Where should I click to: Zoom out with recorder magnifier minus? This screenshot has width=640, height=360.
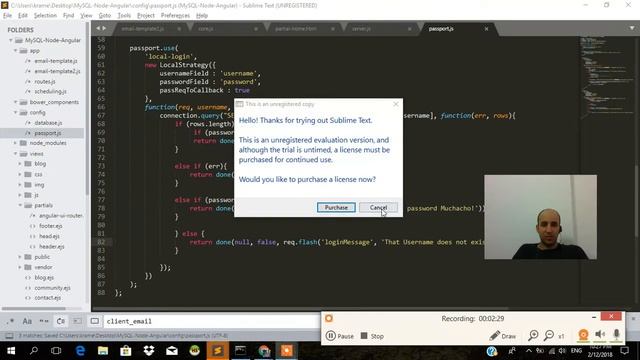pos(549,336)
